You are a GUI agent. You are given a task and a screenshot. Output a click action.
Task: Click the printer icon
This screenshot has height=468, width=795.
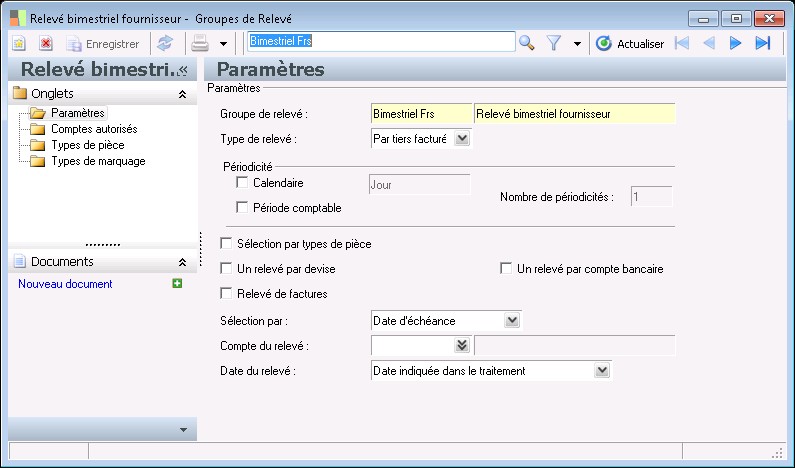click(x=200, y=44)
